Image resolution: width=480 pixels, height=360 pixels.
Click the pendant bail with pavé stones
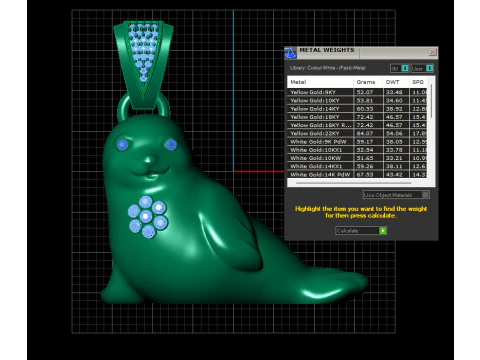tap(143, 65)
